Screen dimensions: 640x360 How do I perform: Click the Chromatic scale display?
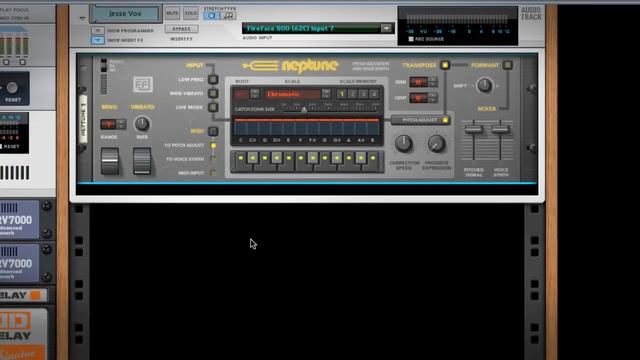(x=292, y=94)
